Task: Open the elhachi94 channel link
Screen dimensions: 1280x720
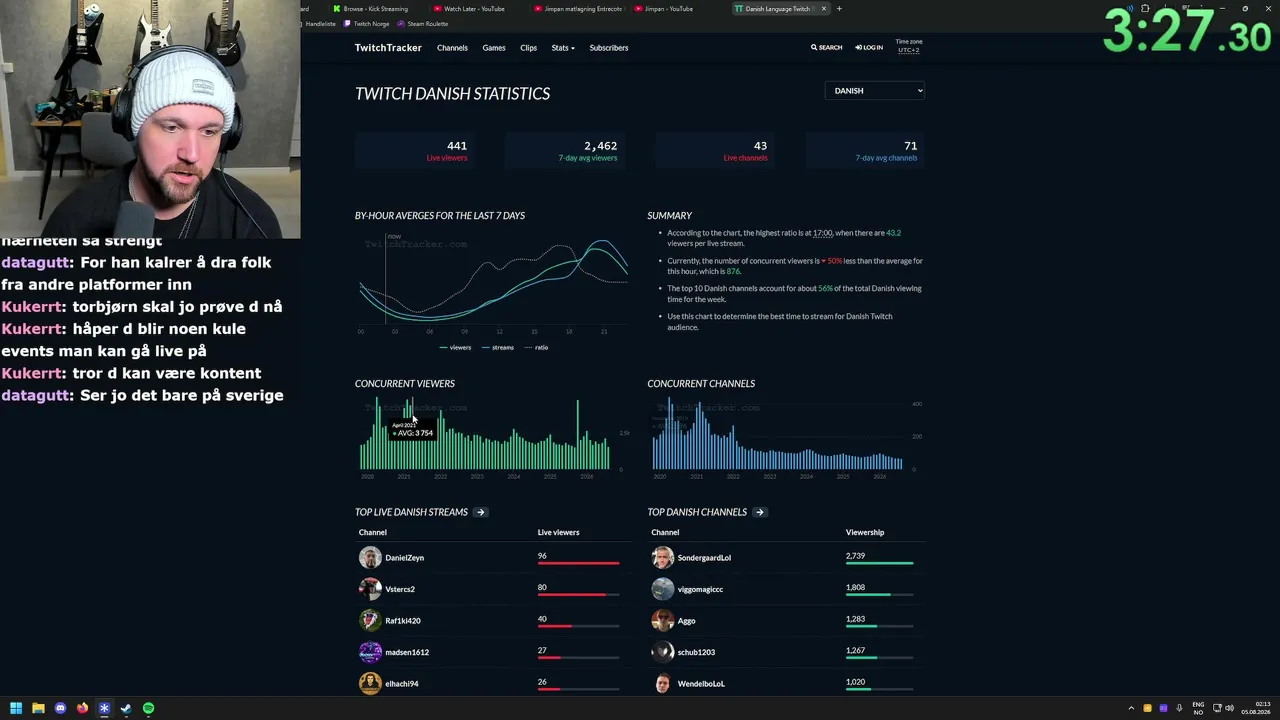Action: click(402, 684)
